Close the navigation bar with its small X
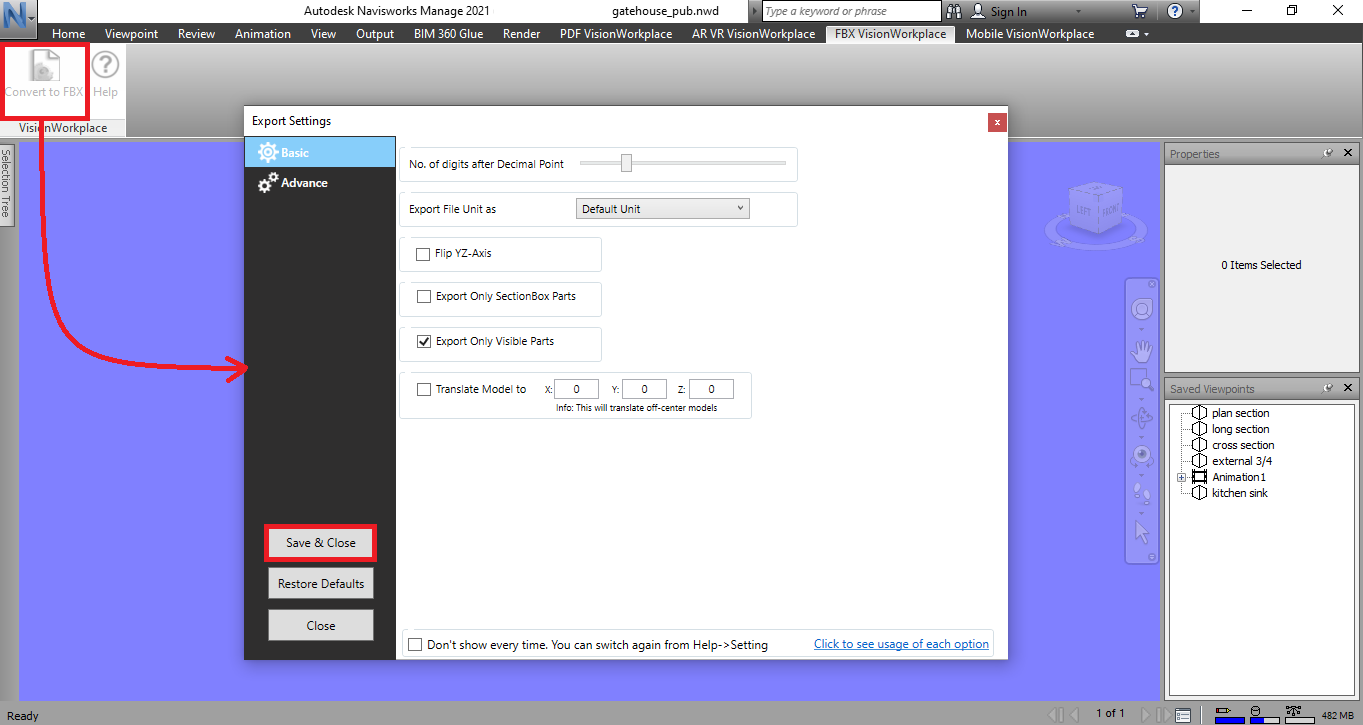The height and width of the screenshot is (725, 1363). pos(1152,284)
